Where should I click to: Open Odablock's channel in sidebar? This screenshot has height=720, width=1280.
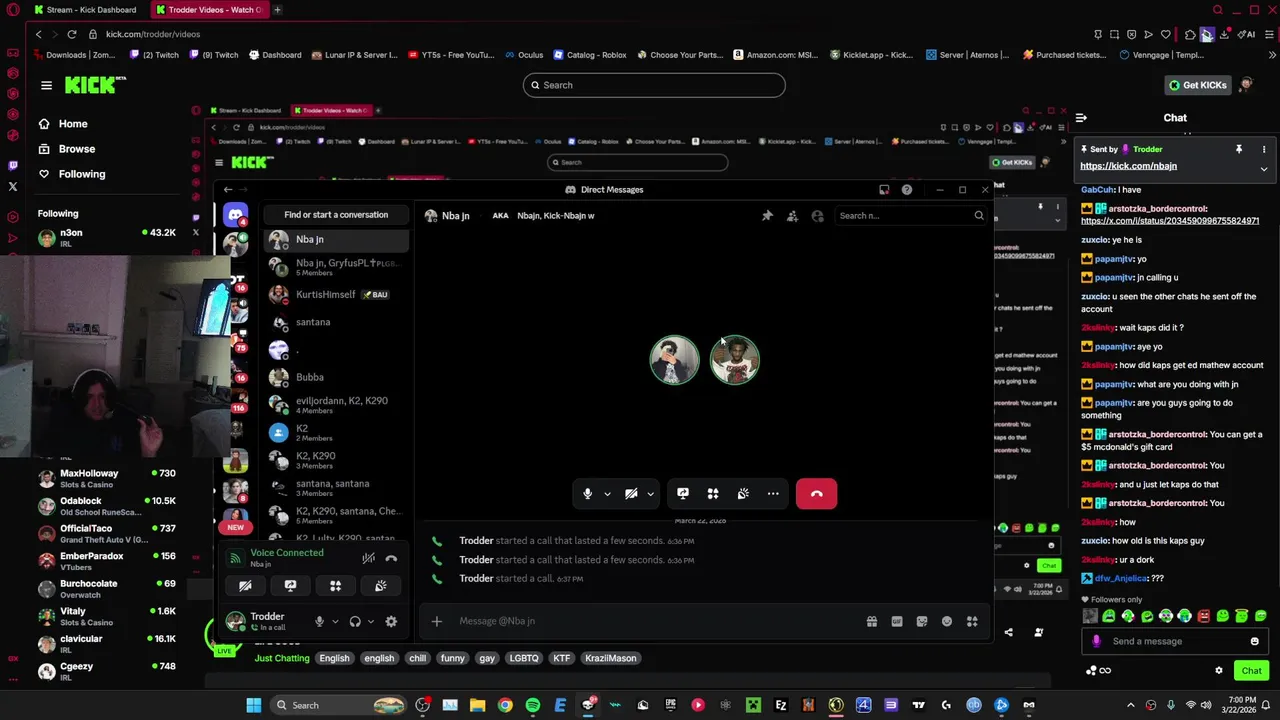[x=107, y=506]
